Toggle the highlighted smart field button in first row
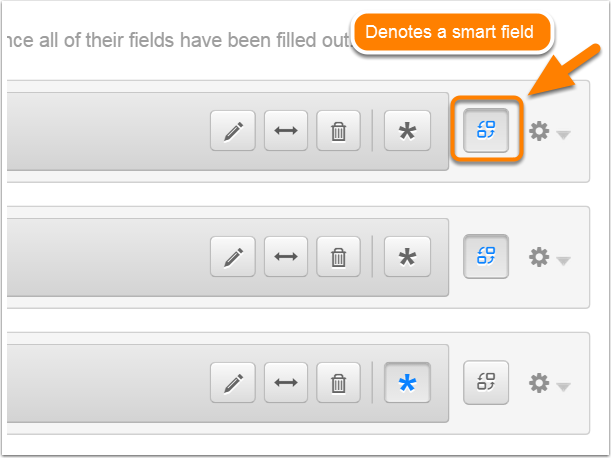This screenshot has height=458, width=611. pyautogui.click(x=486, y=130)
